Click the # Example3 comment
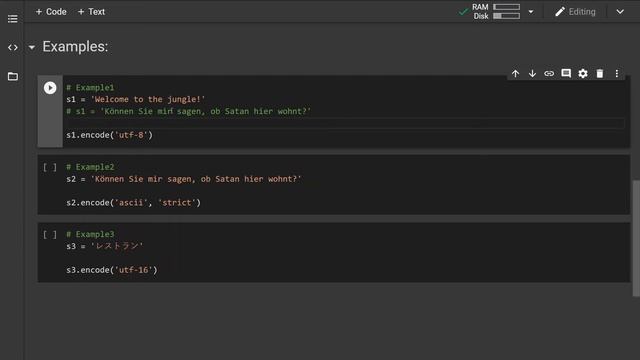The height and width of the screenshot is (360, 640). pos(90,235)
